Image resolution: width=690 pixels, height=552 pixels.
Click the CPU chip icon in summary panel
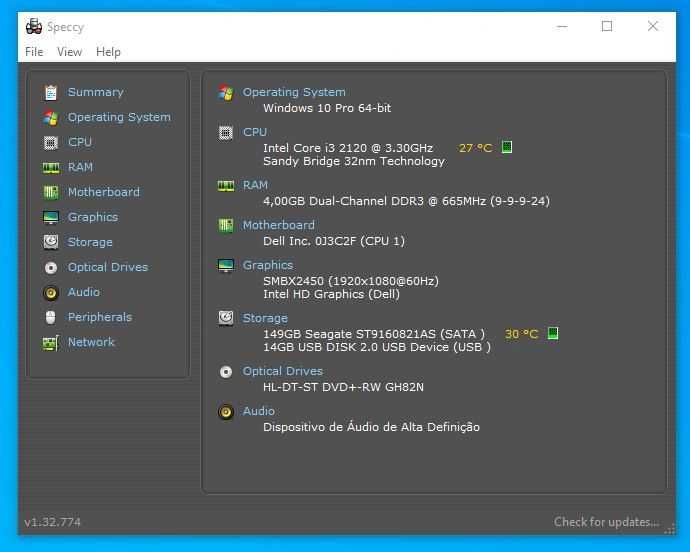226,132
